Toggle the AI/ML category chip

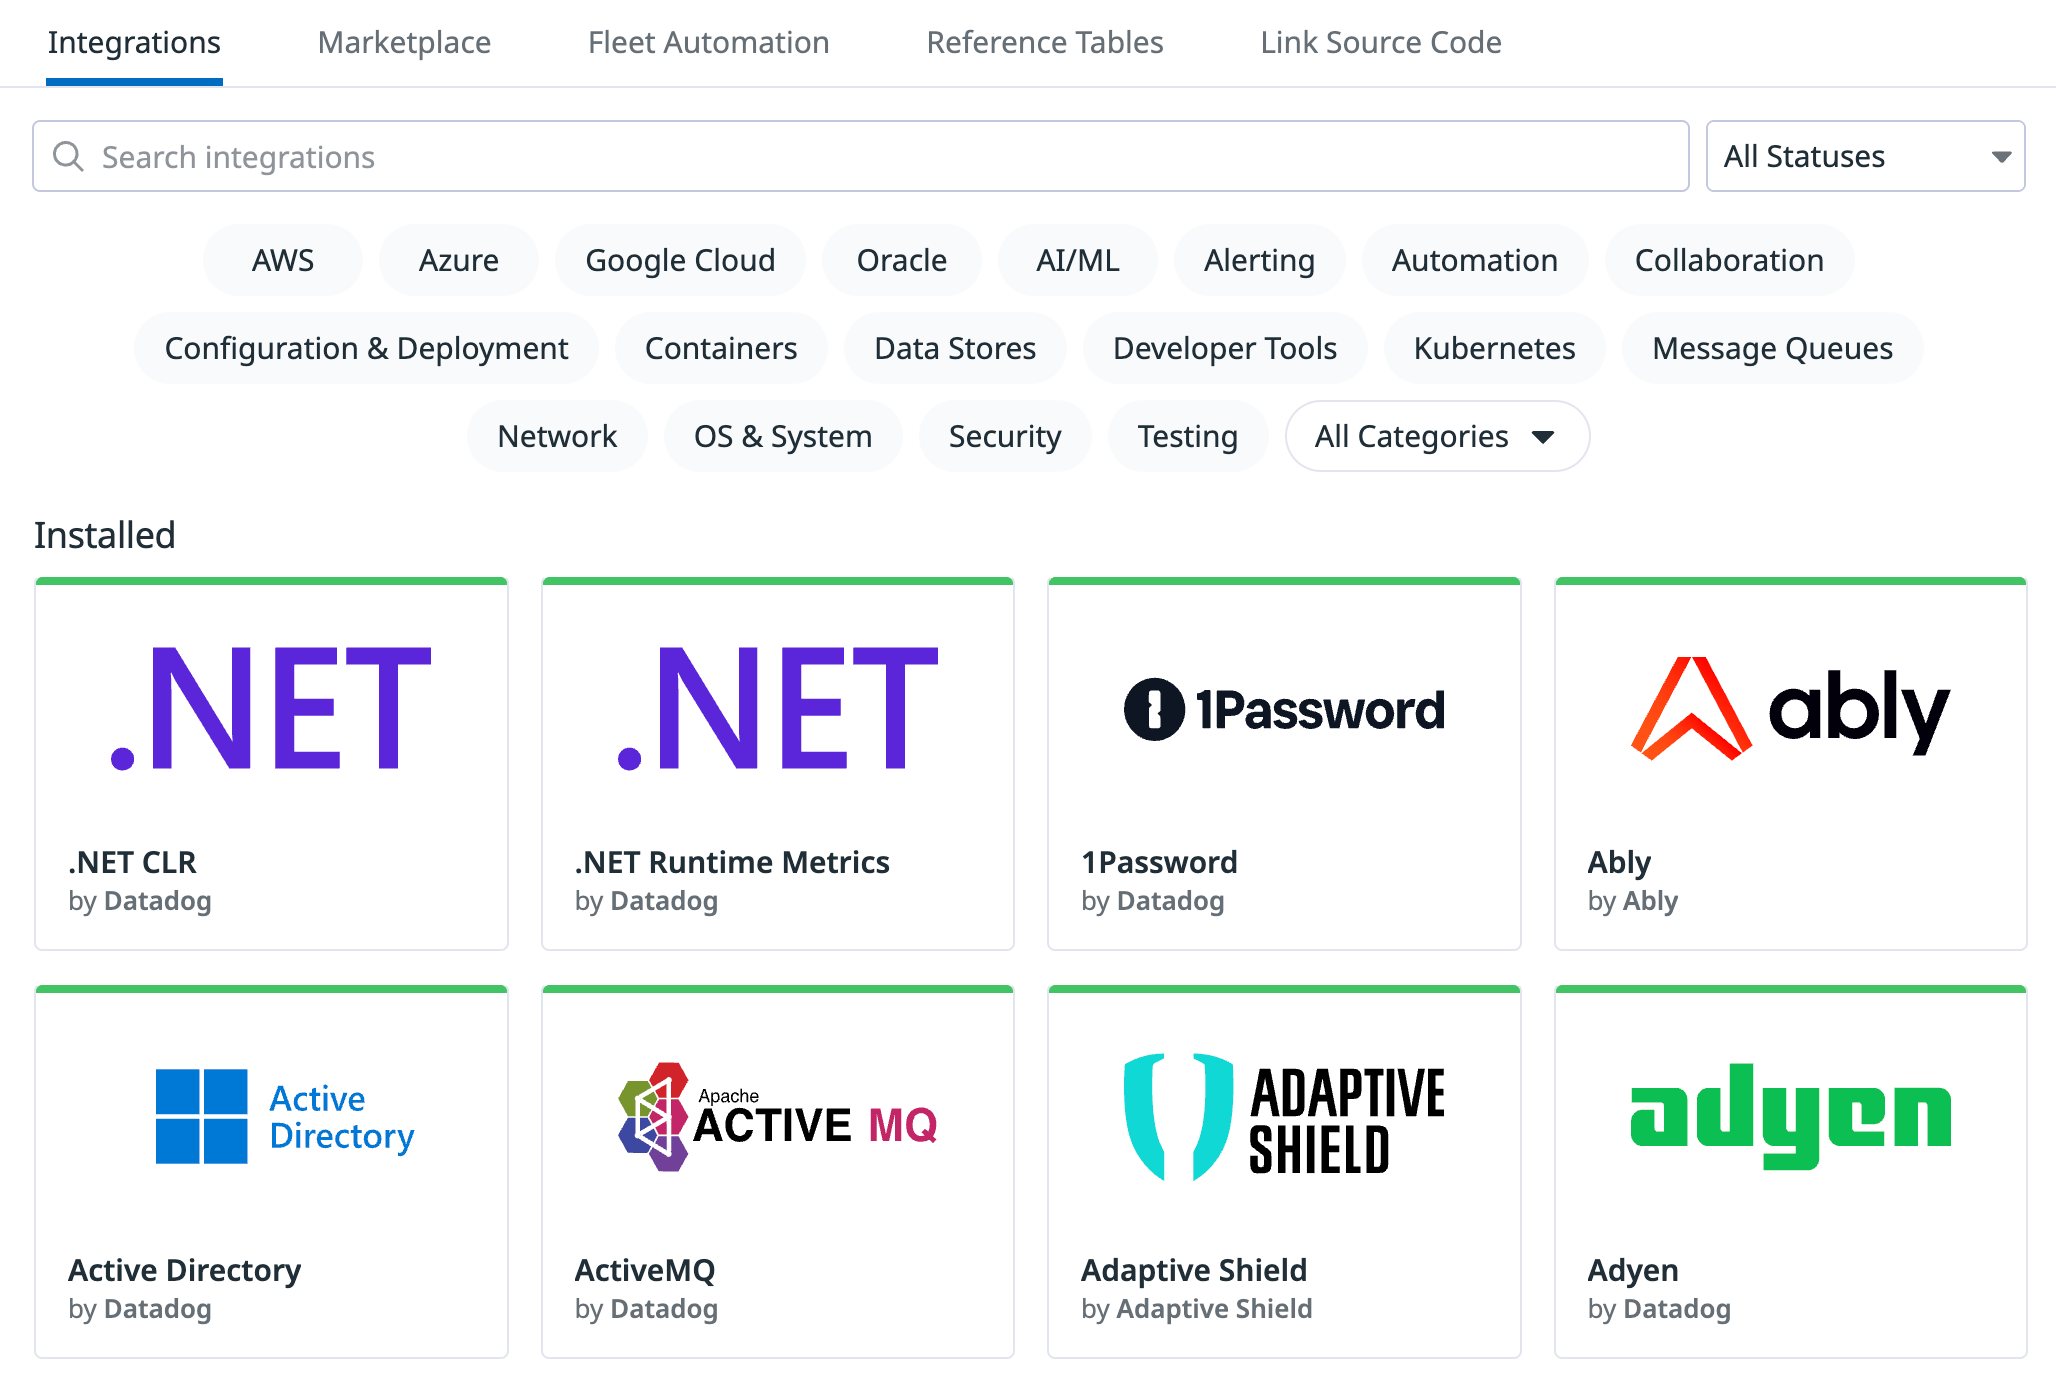(1077, 260)
